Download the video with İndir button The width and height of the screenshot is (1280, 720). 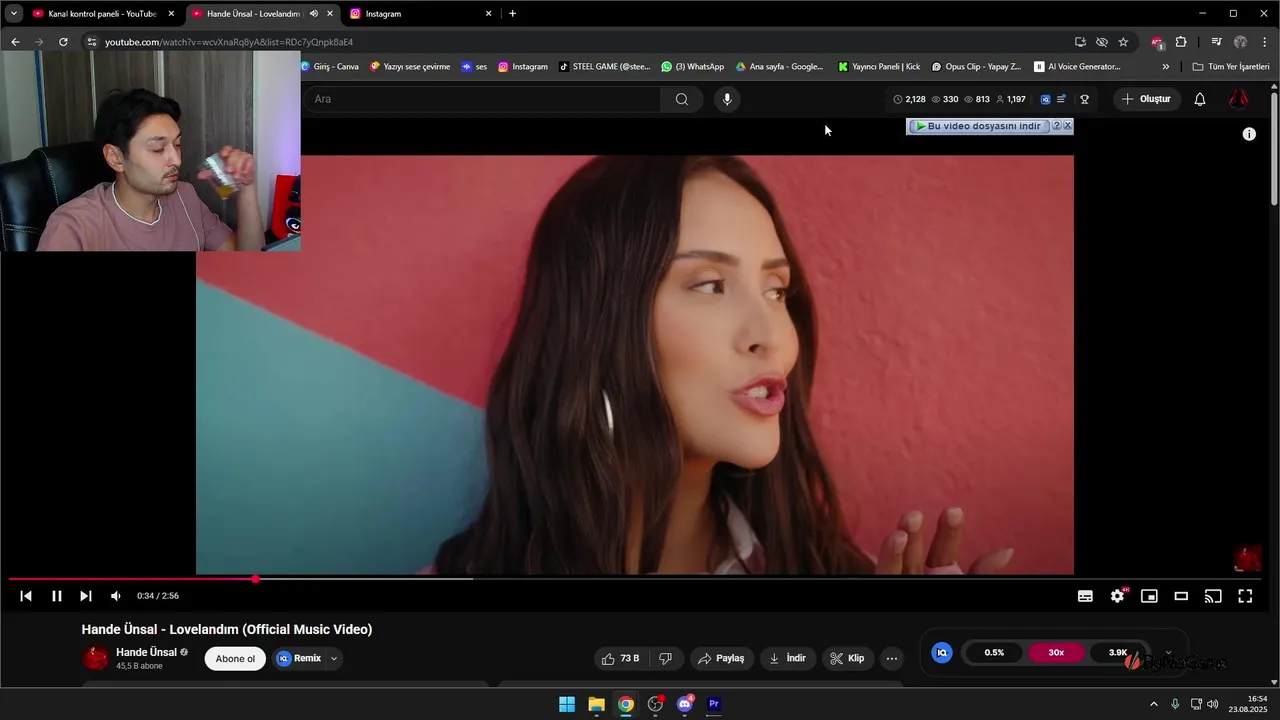(x=787, y=658)
